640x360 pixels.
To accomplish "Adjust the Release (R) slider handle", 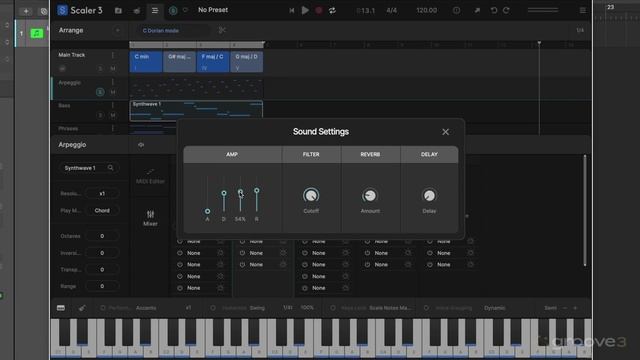I will tap(256, 191).
